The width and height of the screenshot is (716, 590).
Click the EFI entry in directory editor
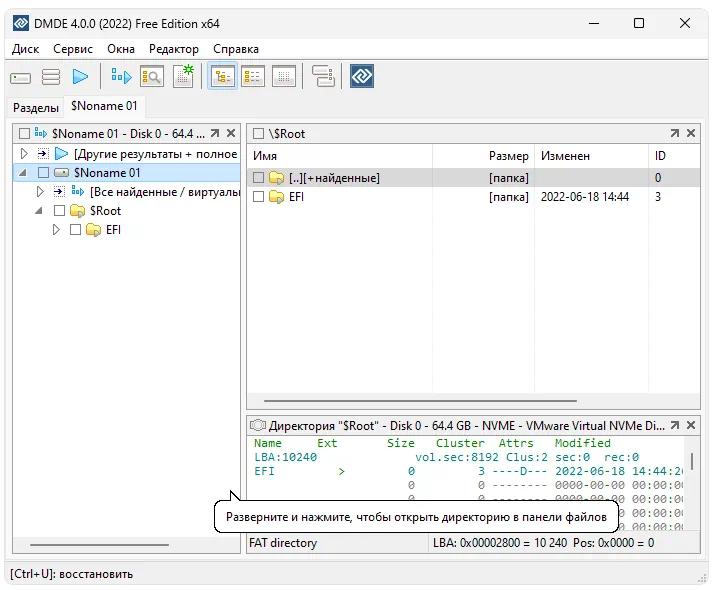[x=264, y=471]
